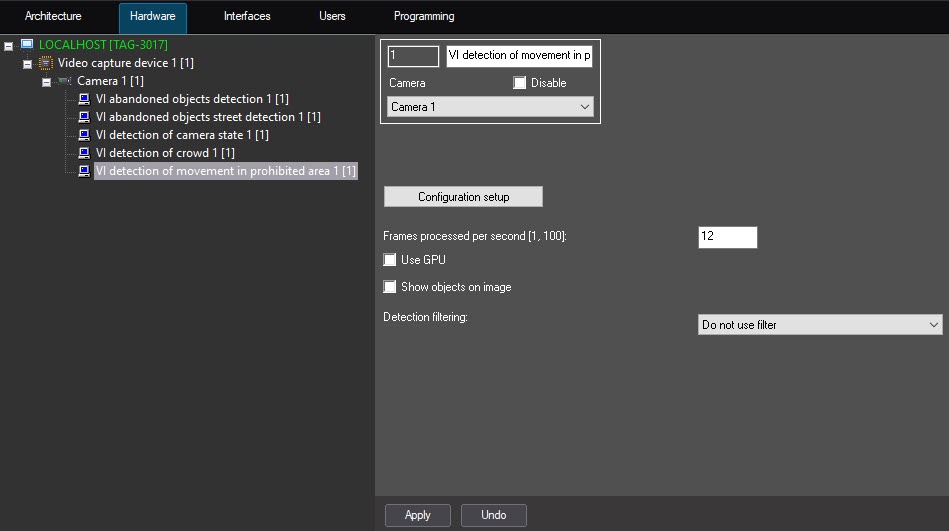Check Show objects on image

click(x=391, y=287)
